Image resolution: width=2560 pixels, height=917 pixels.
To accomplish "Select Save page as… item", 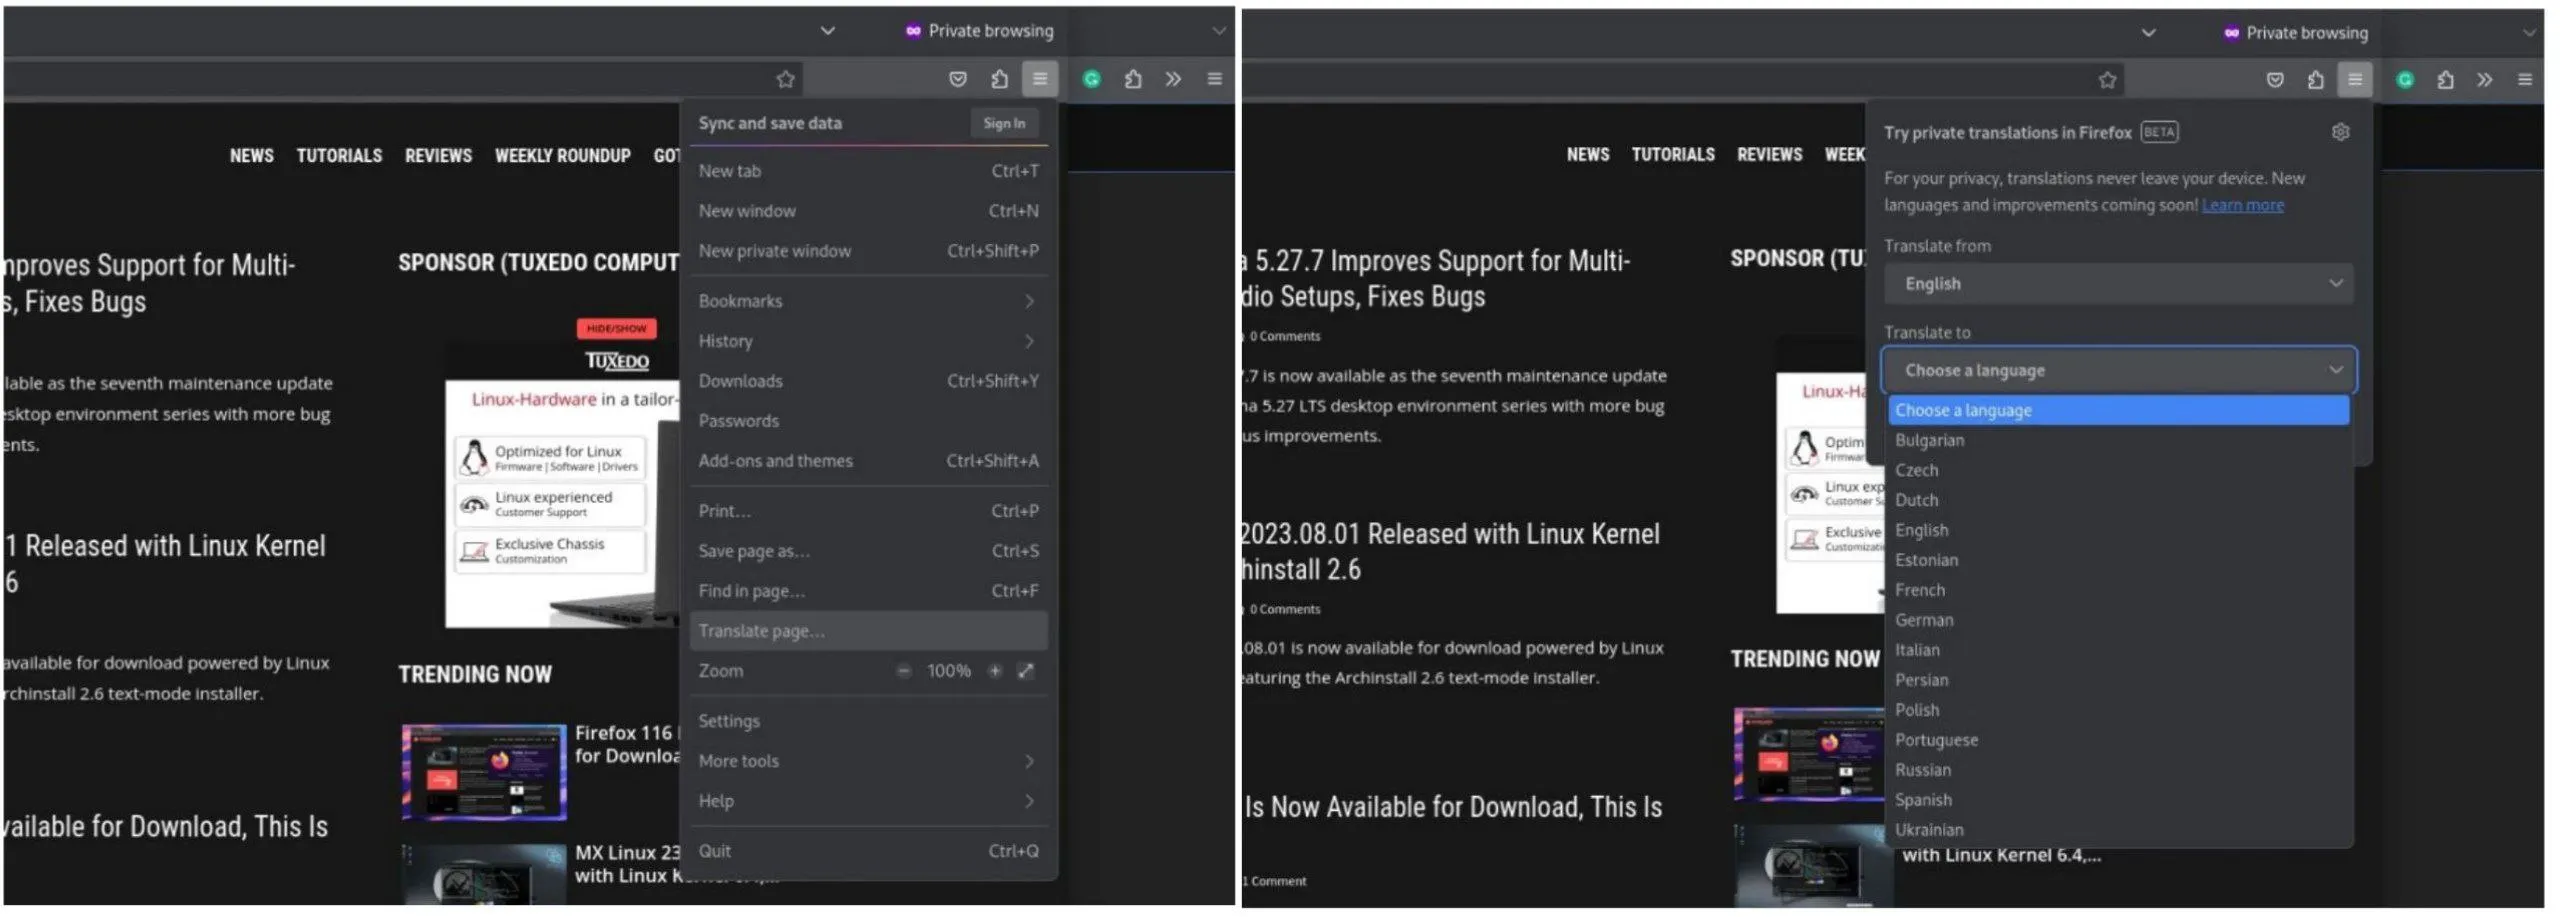I will (x=868, y=551).
